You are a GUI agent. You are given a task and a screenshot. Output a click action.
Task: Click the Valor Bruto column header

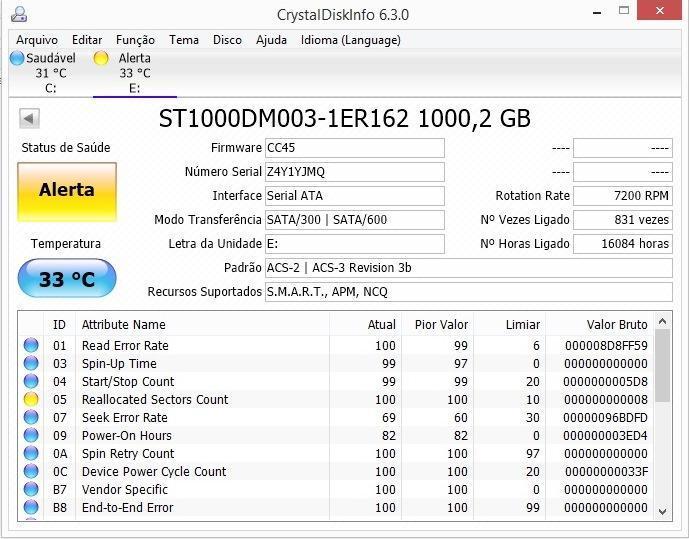pos(617,325)
